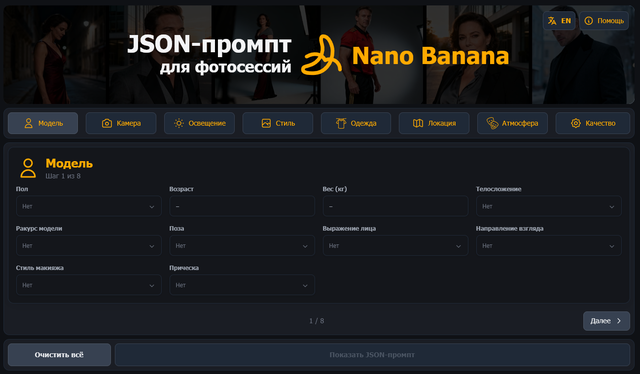The image size is (640, 374).
Task: Click the yellow banana logo icon
Action: coord(321,55)
